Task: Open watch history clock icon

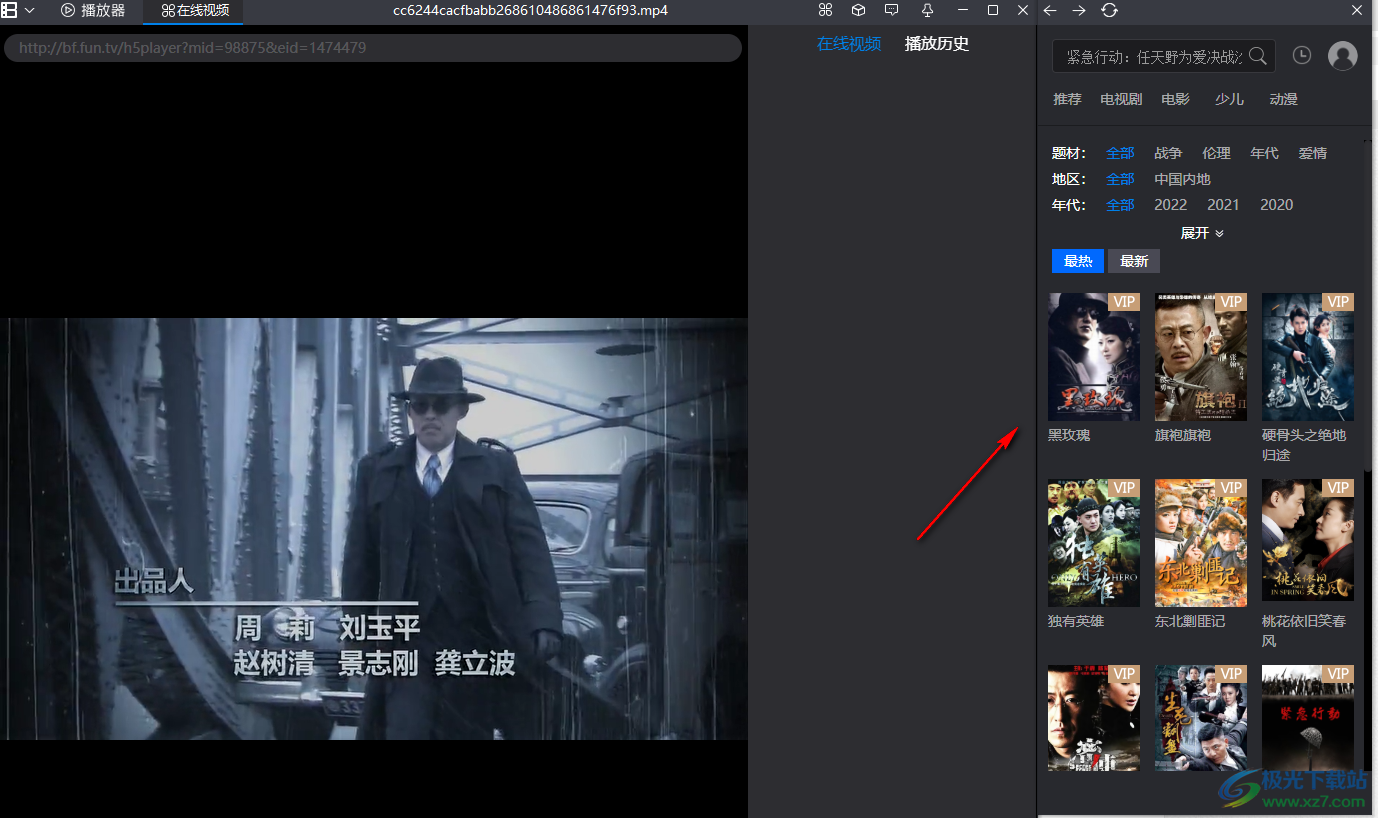Action: coord(1301,56)
